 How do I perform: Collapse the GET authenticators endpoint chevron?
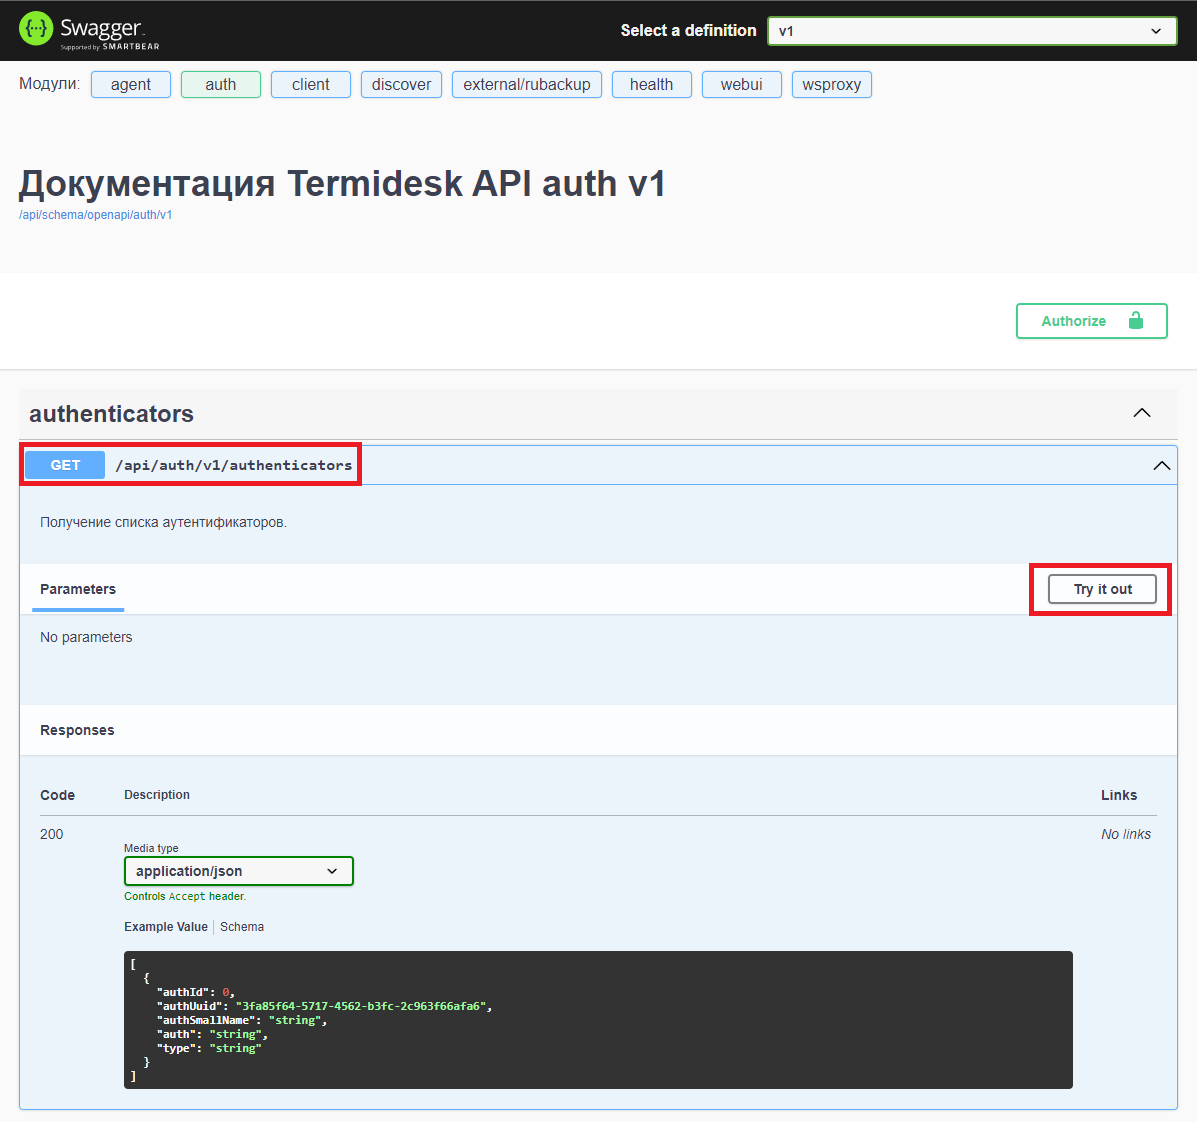pos(1161,466)
